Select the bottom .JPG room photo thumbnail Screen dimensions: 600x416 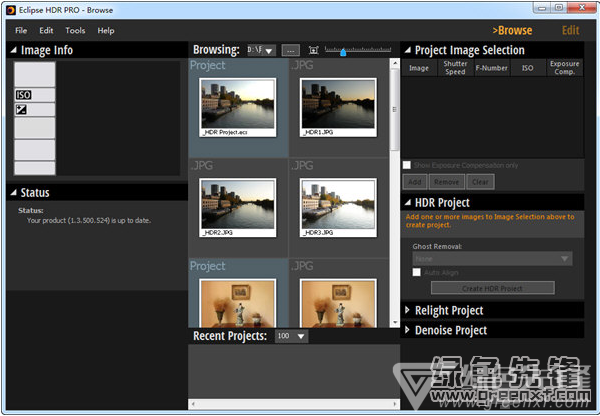[338, 303]
